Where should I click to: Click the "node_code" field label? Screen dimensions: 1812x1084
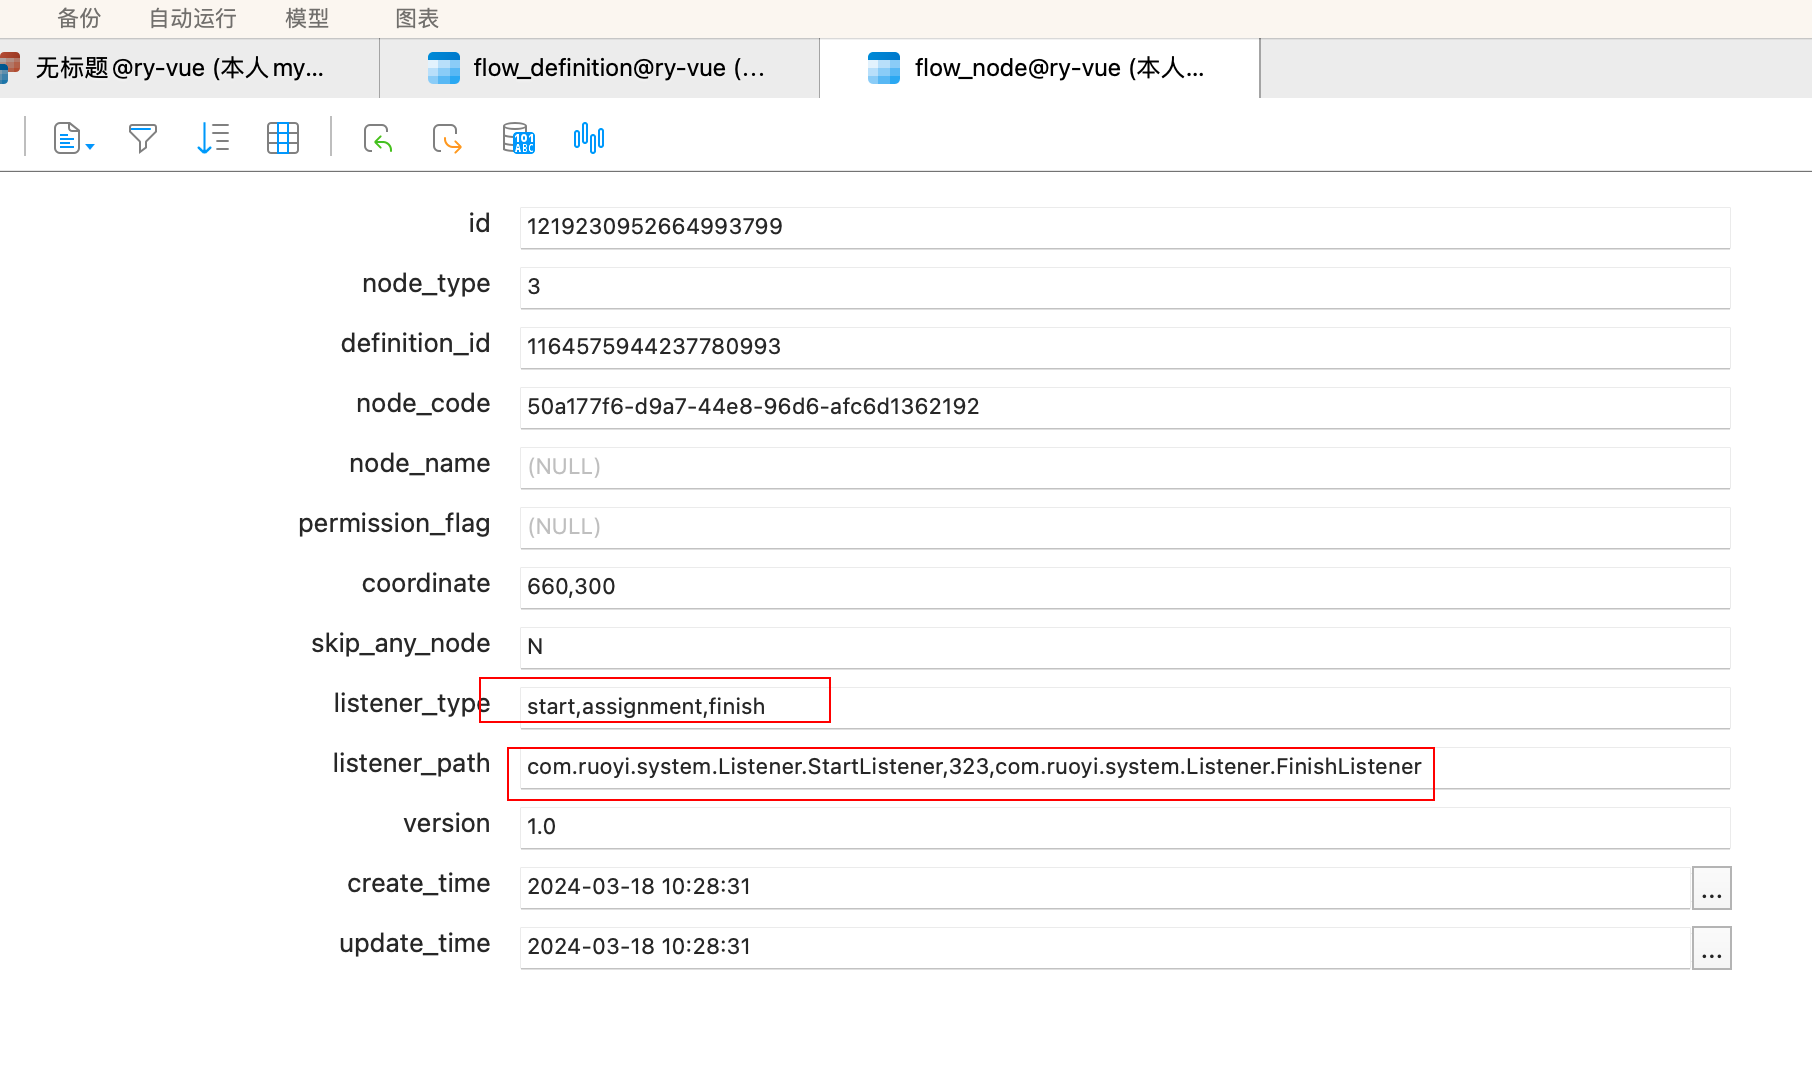coord(423,403)
